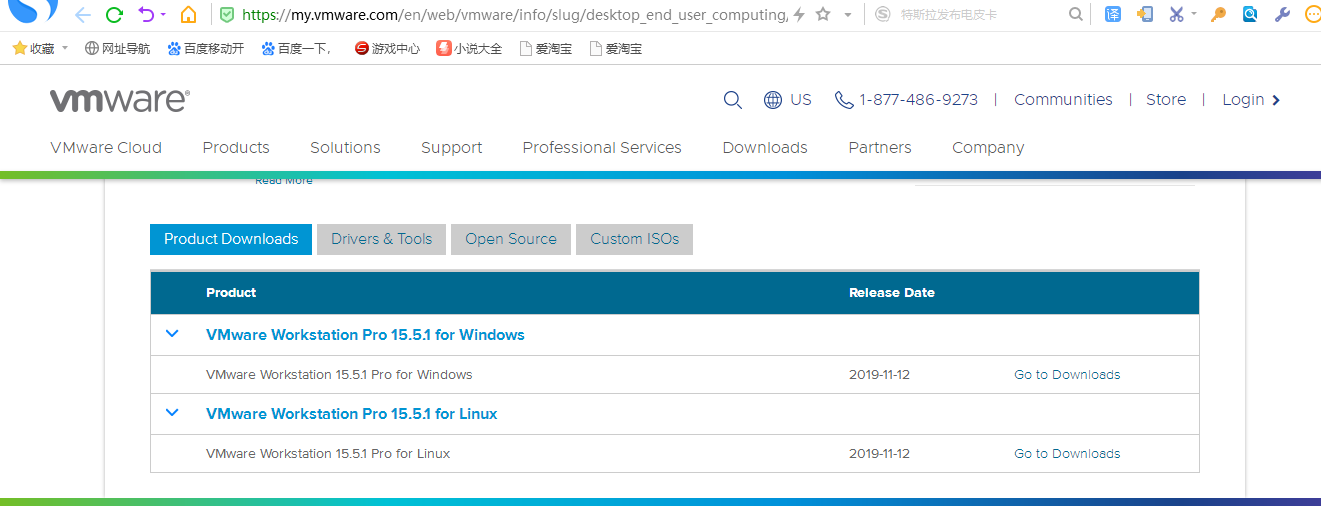
Task: Select the Product Downloads tab
Action: point(231,239)
